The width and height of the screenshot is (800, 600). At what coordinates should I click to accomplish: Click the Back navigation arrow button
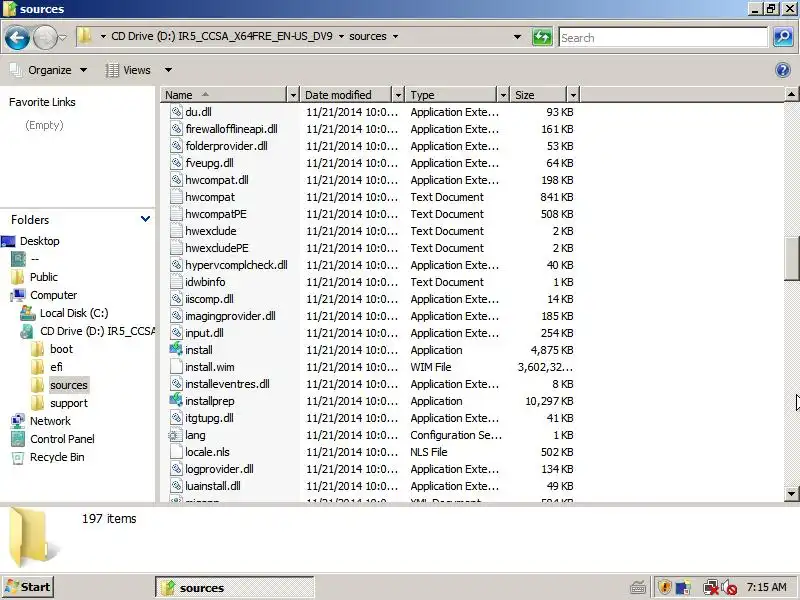point(17,38)
